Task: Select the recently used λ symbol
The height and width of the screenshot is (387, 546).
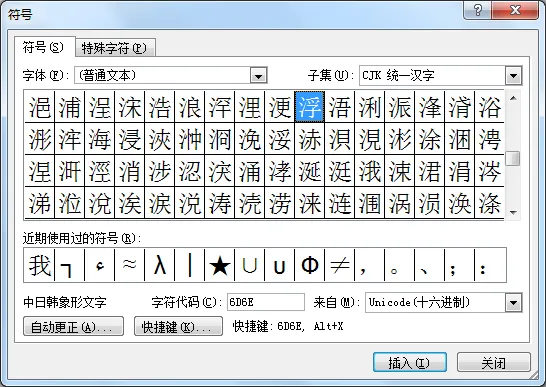Action: pyautogui.click(x=160, y=265)
